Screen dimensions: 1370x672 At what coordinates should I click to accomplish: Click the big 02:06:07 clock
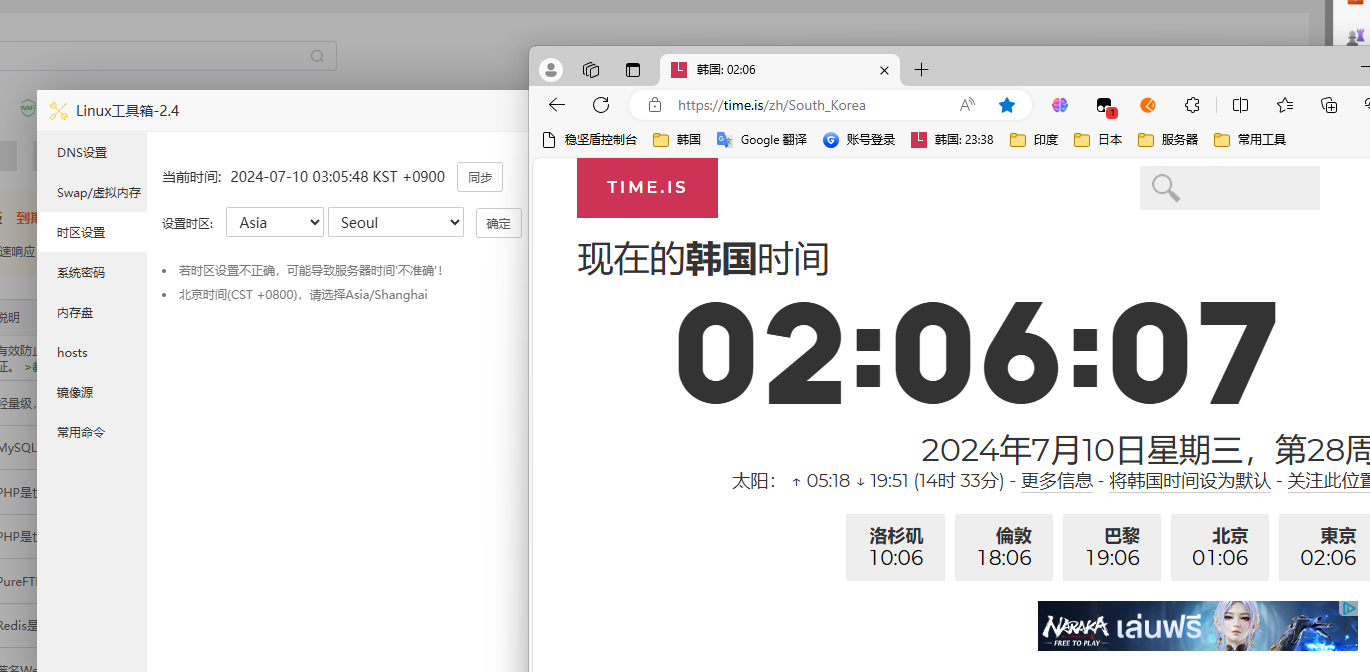click(x=976, y=355)
